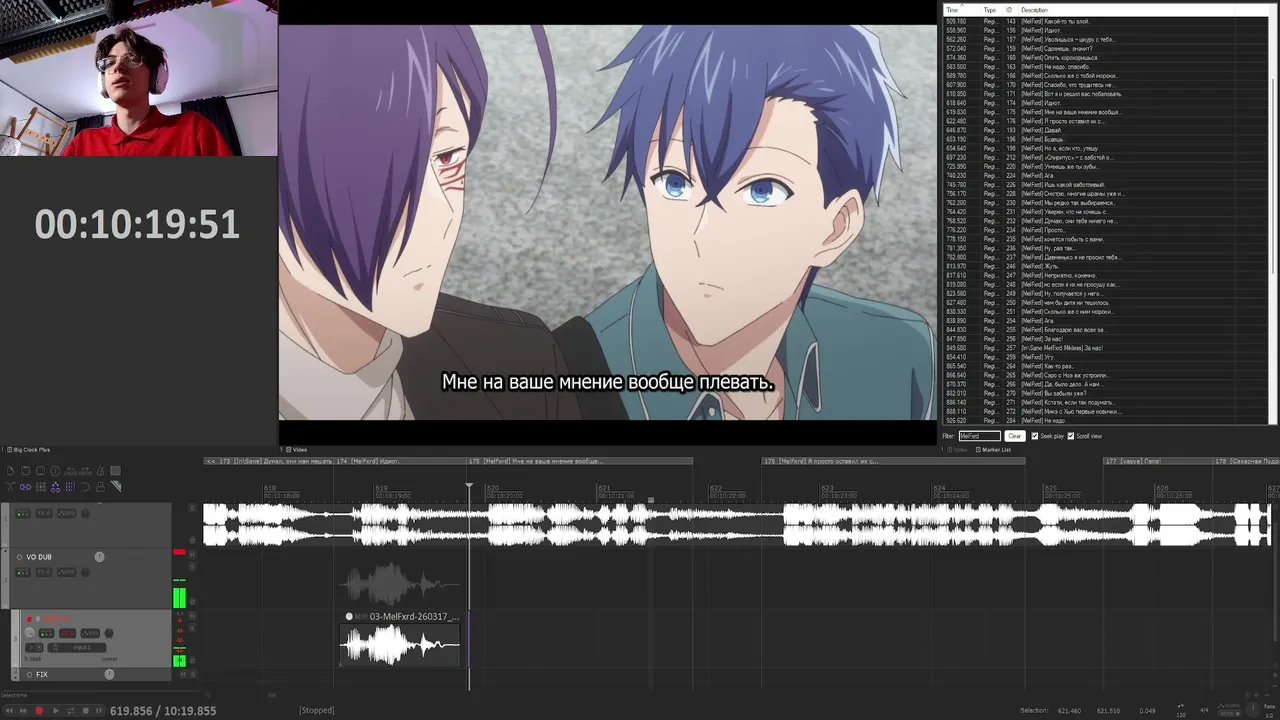Jump to project end with forward button

(x=23, y=711)
